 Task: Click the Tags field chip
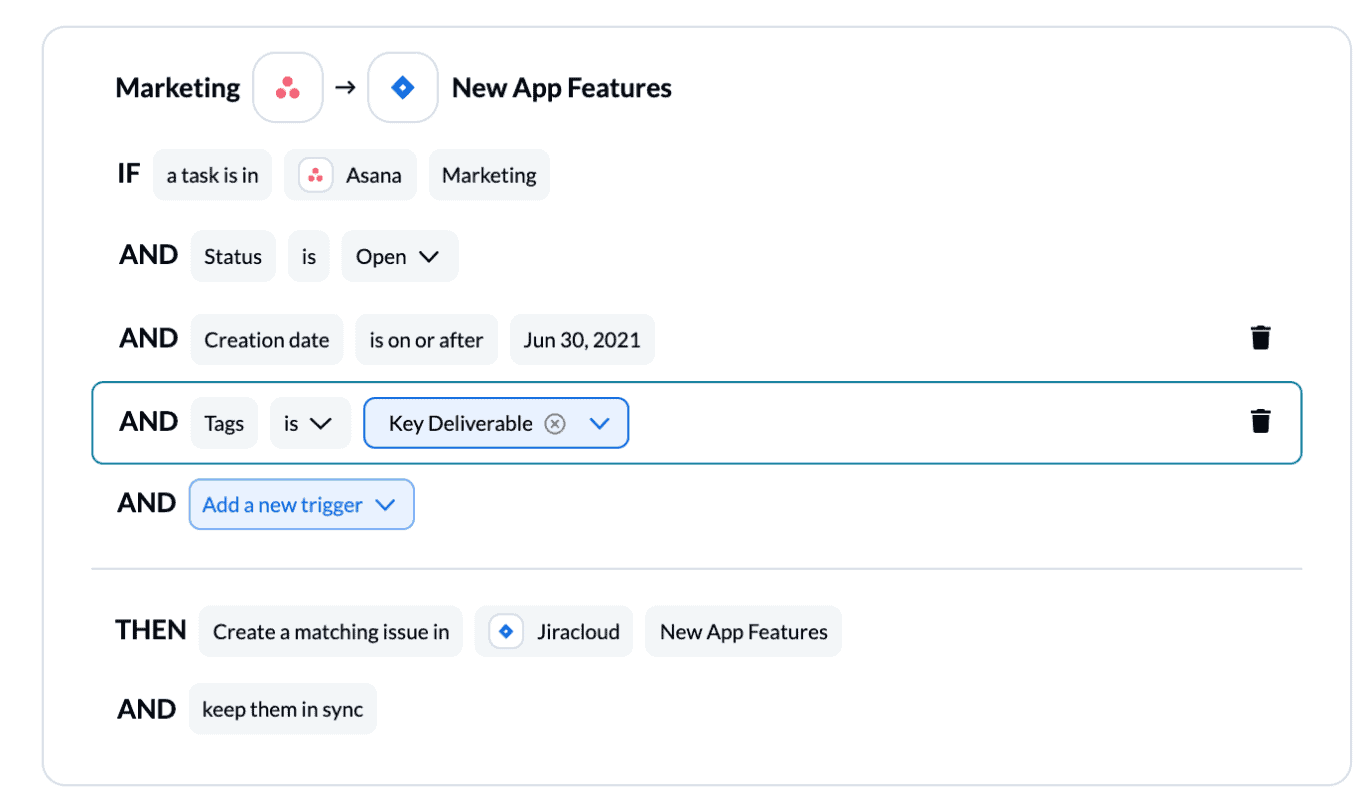pos(224,423)
